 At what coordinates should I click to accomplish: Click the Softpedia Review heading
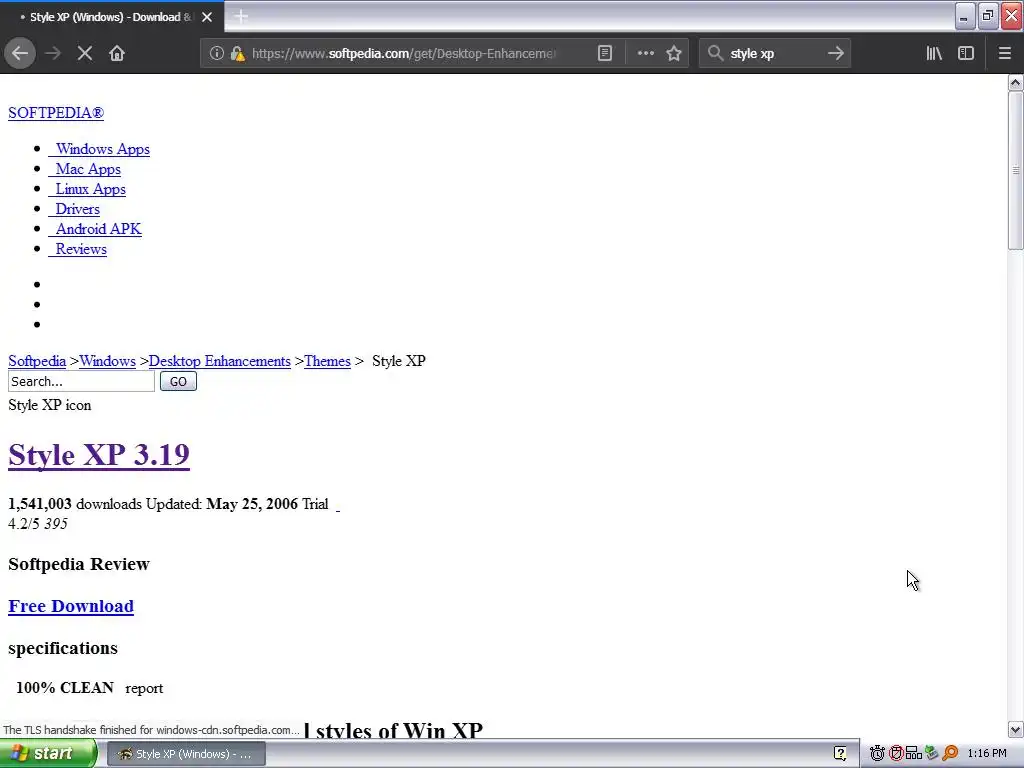(x=79, y=564)
